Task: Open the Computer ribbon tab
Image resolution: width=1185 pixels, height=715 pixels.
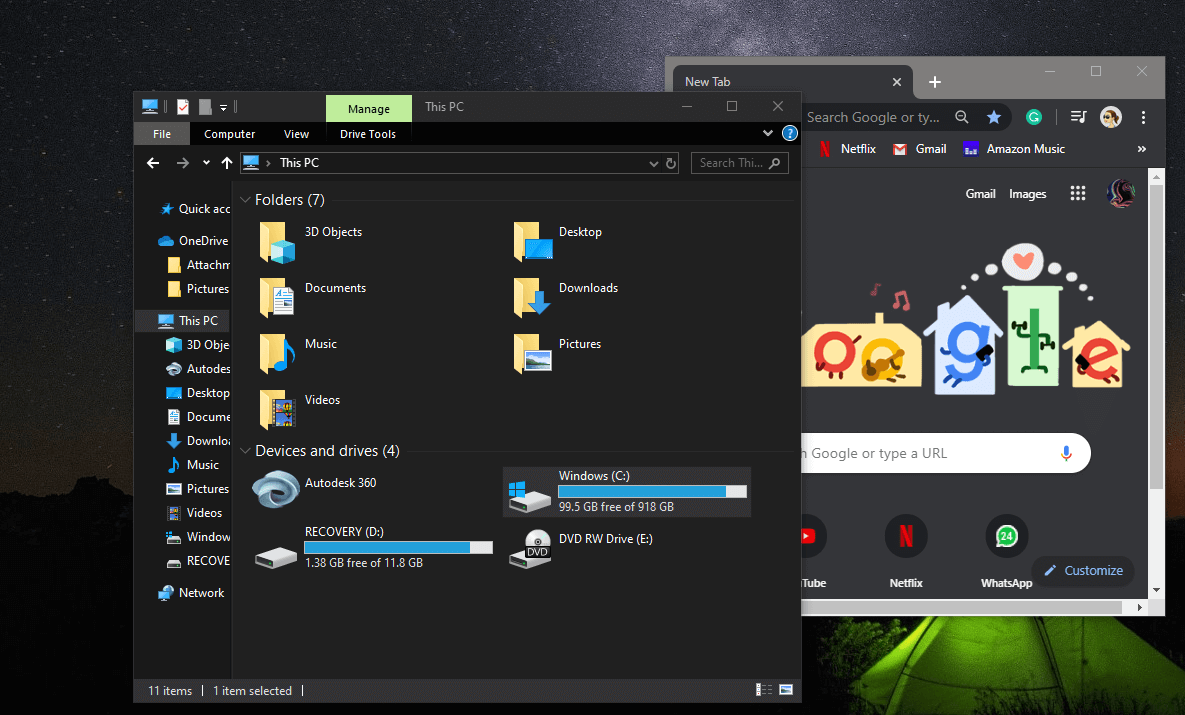Action: (x=229, y=134)
